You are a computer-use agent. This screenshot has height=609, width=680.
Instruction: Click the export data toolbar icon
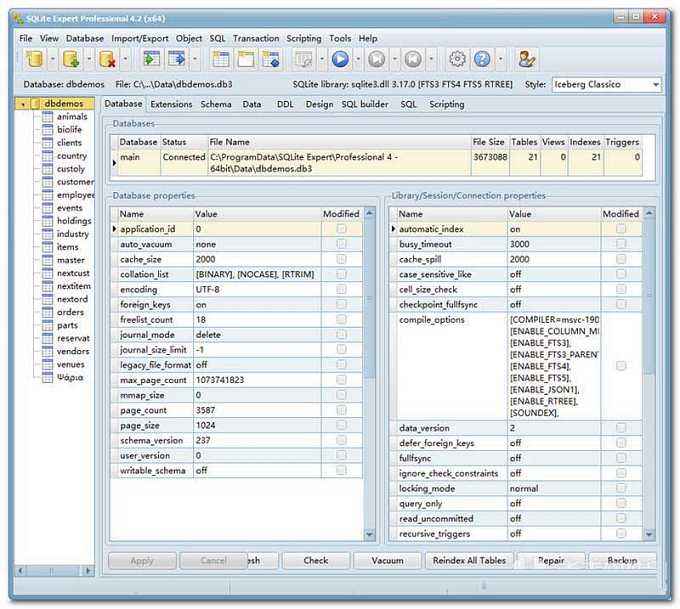[177, 59]
